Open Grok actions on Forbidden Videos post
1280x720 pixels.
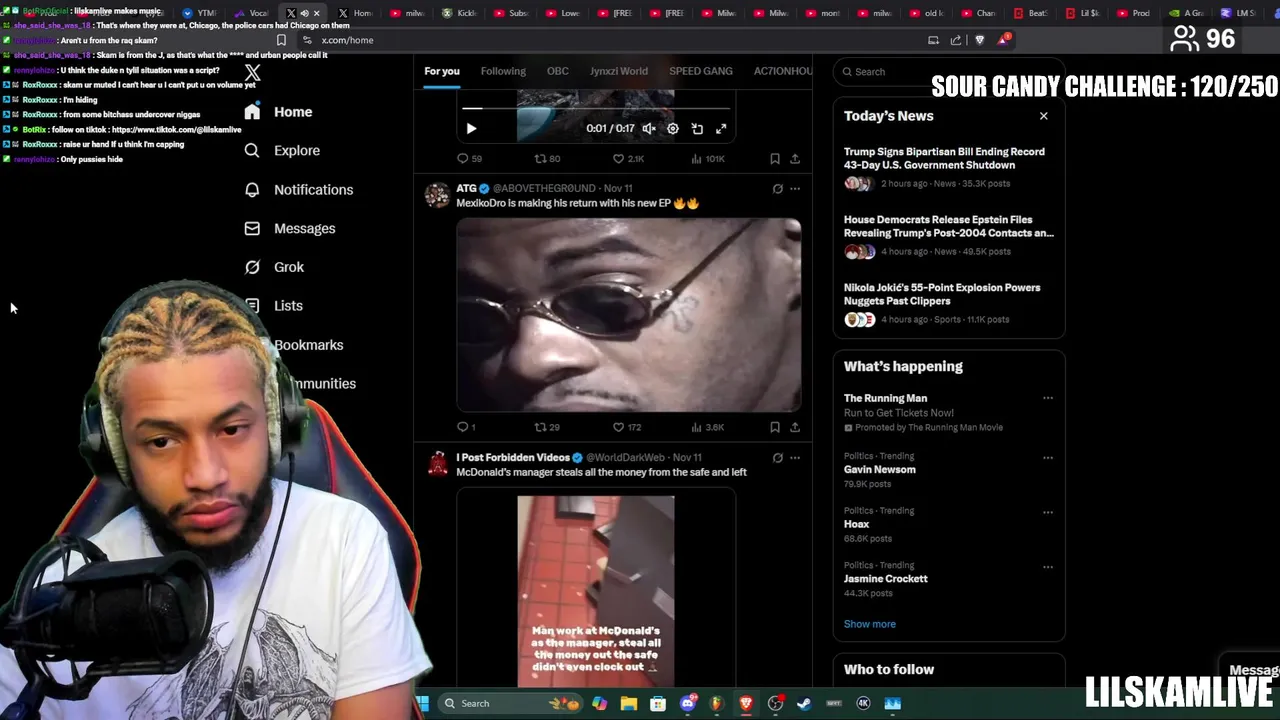tap(777, 457)
